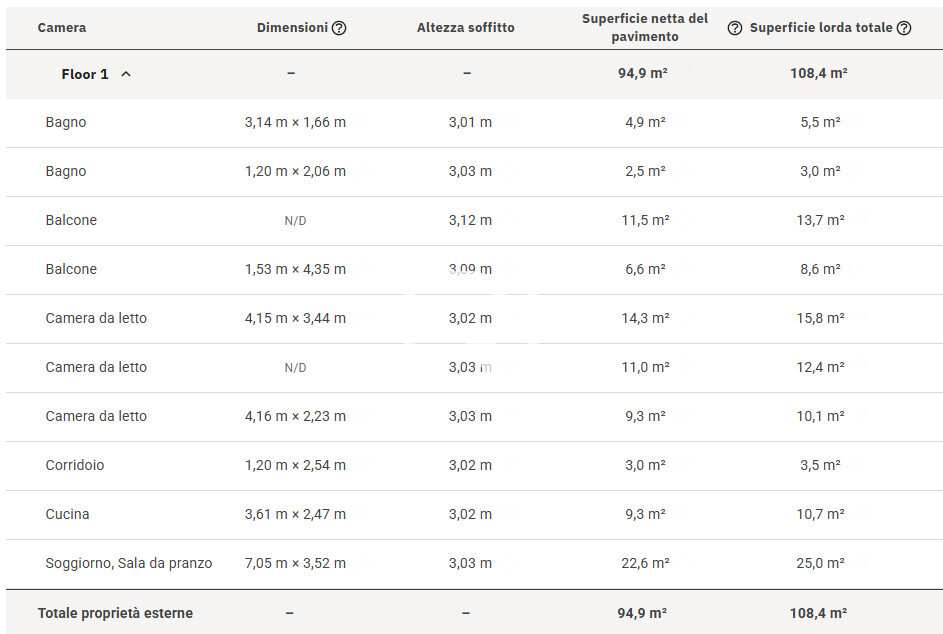
Task: Click N/D dimension of 11,0 m² Camera da letto
Action: pyautogui.click(x=295, y=368)
